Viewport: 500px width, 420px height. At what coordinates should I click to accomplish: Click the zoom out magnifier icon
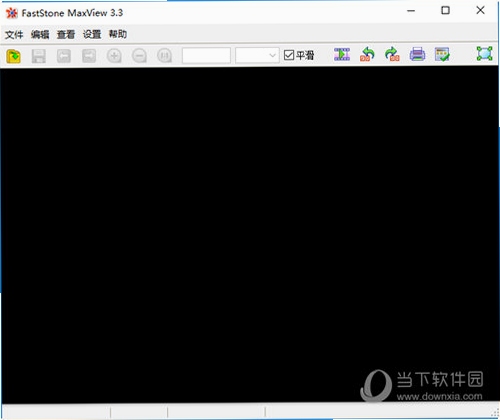pos(139,56)
